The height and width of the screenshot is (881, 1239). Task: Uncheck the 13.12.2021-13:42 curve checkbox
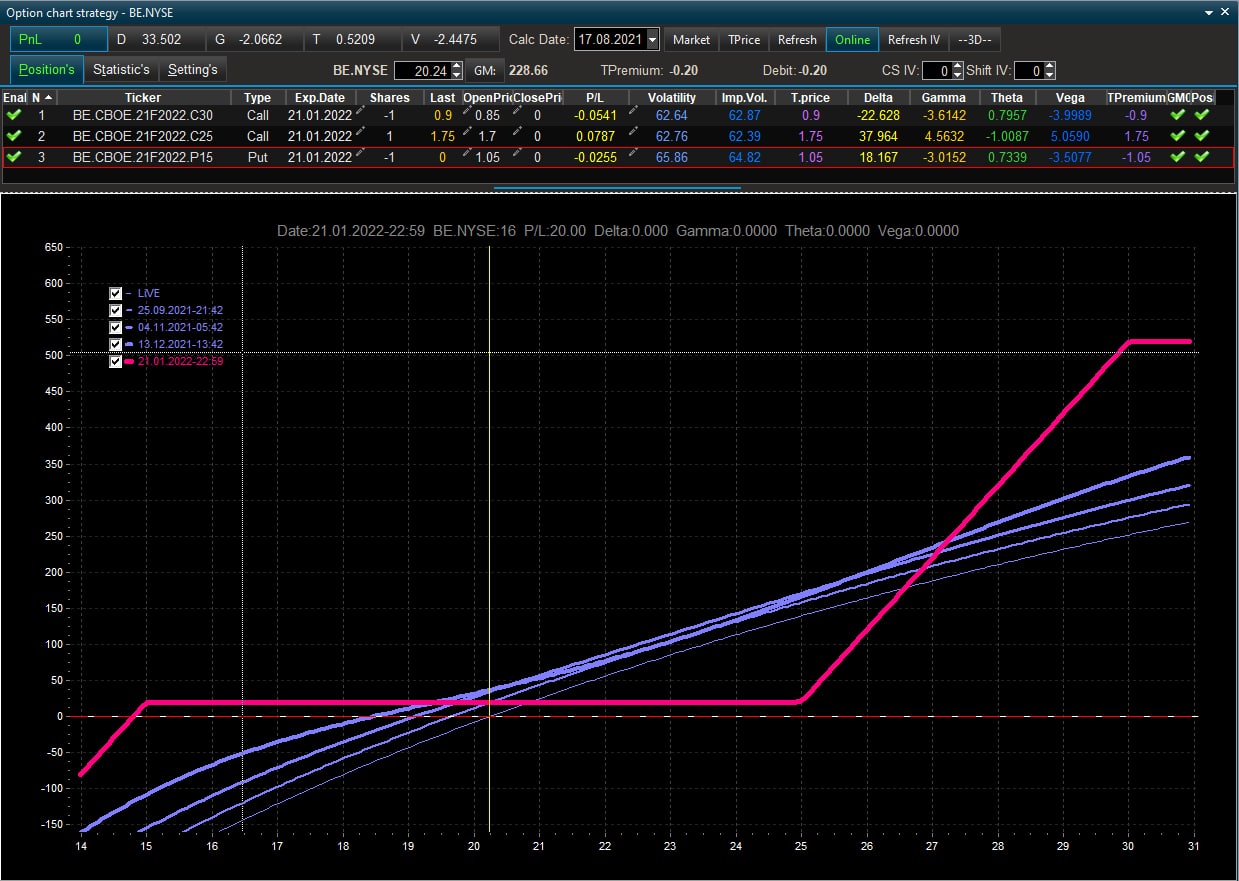pyautogui.click(x=116, y=344)
